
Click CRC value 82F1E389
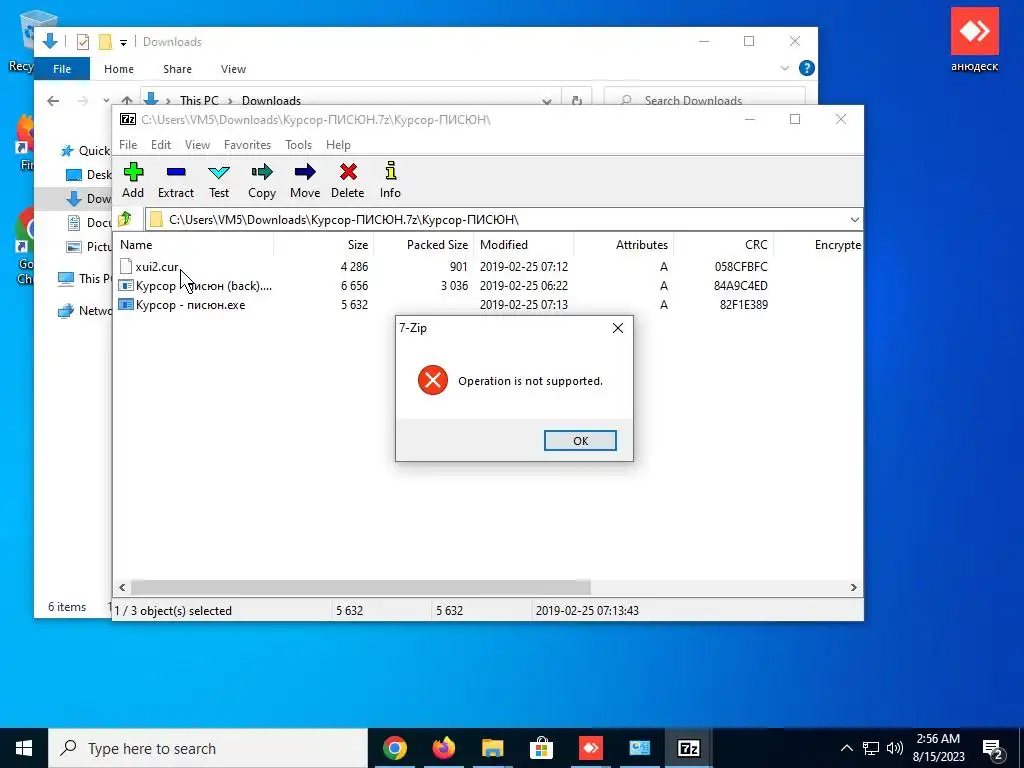tap(744, 304)
